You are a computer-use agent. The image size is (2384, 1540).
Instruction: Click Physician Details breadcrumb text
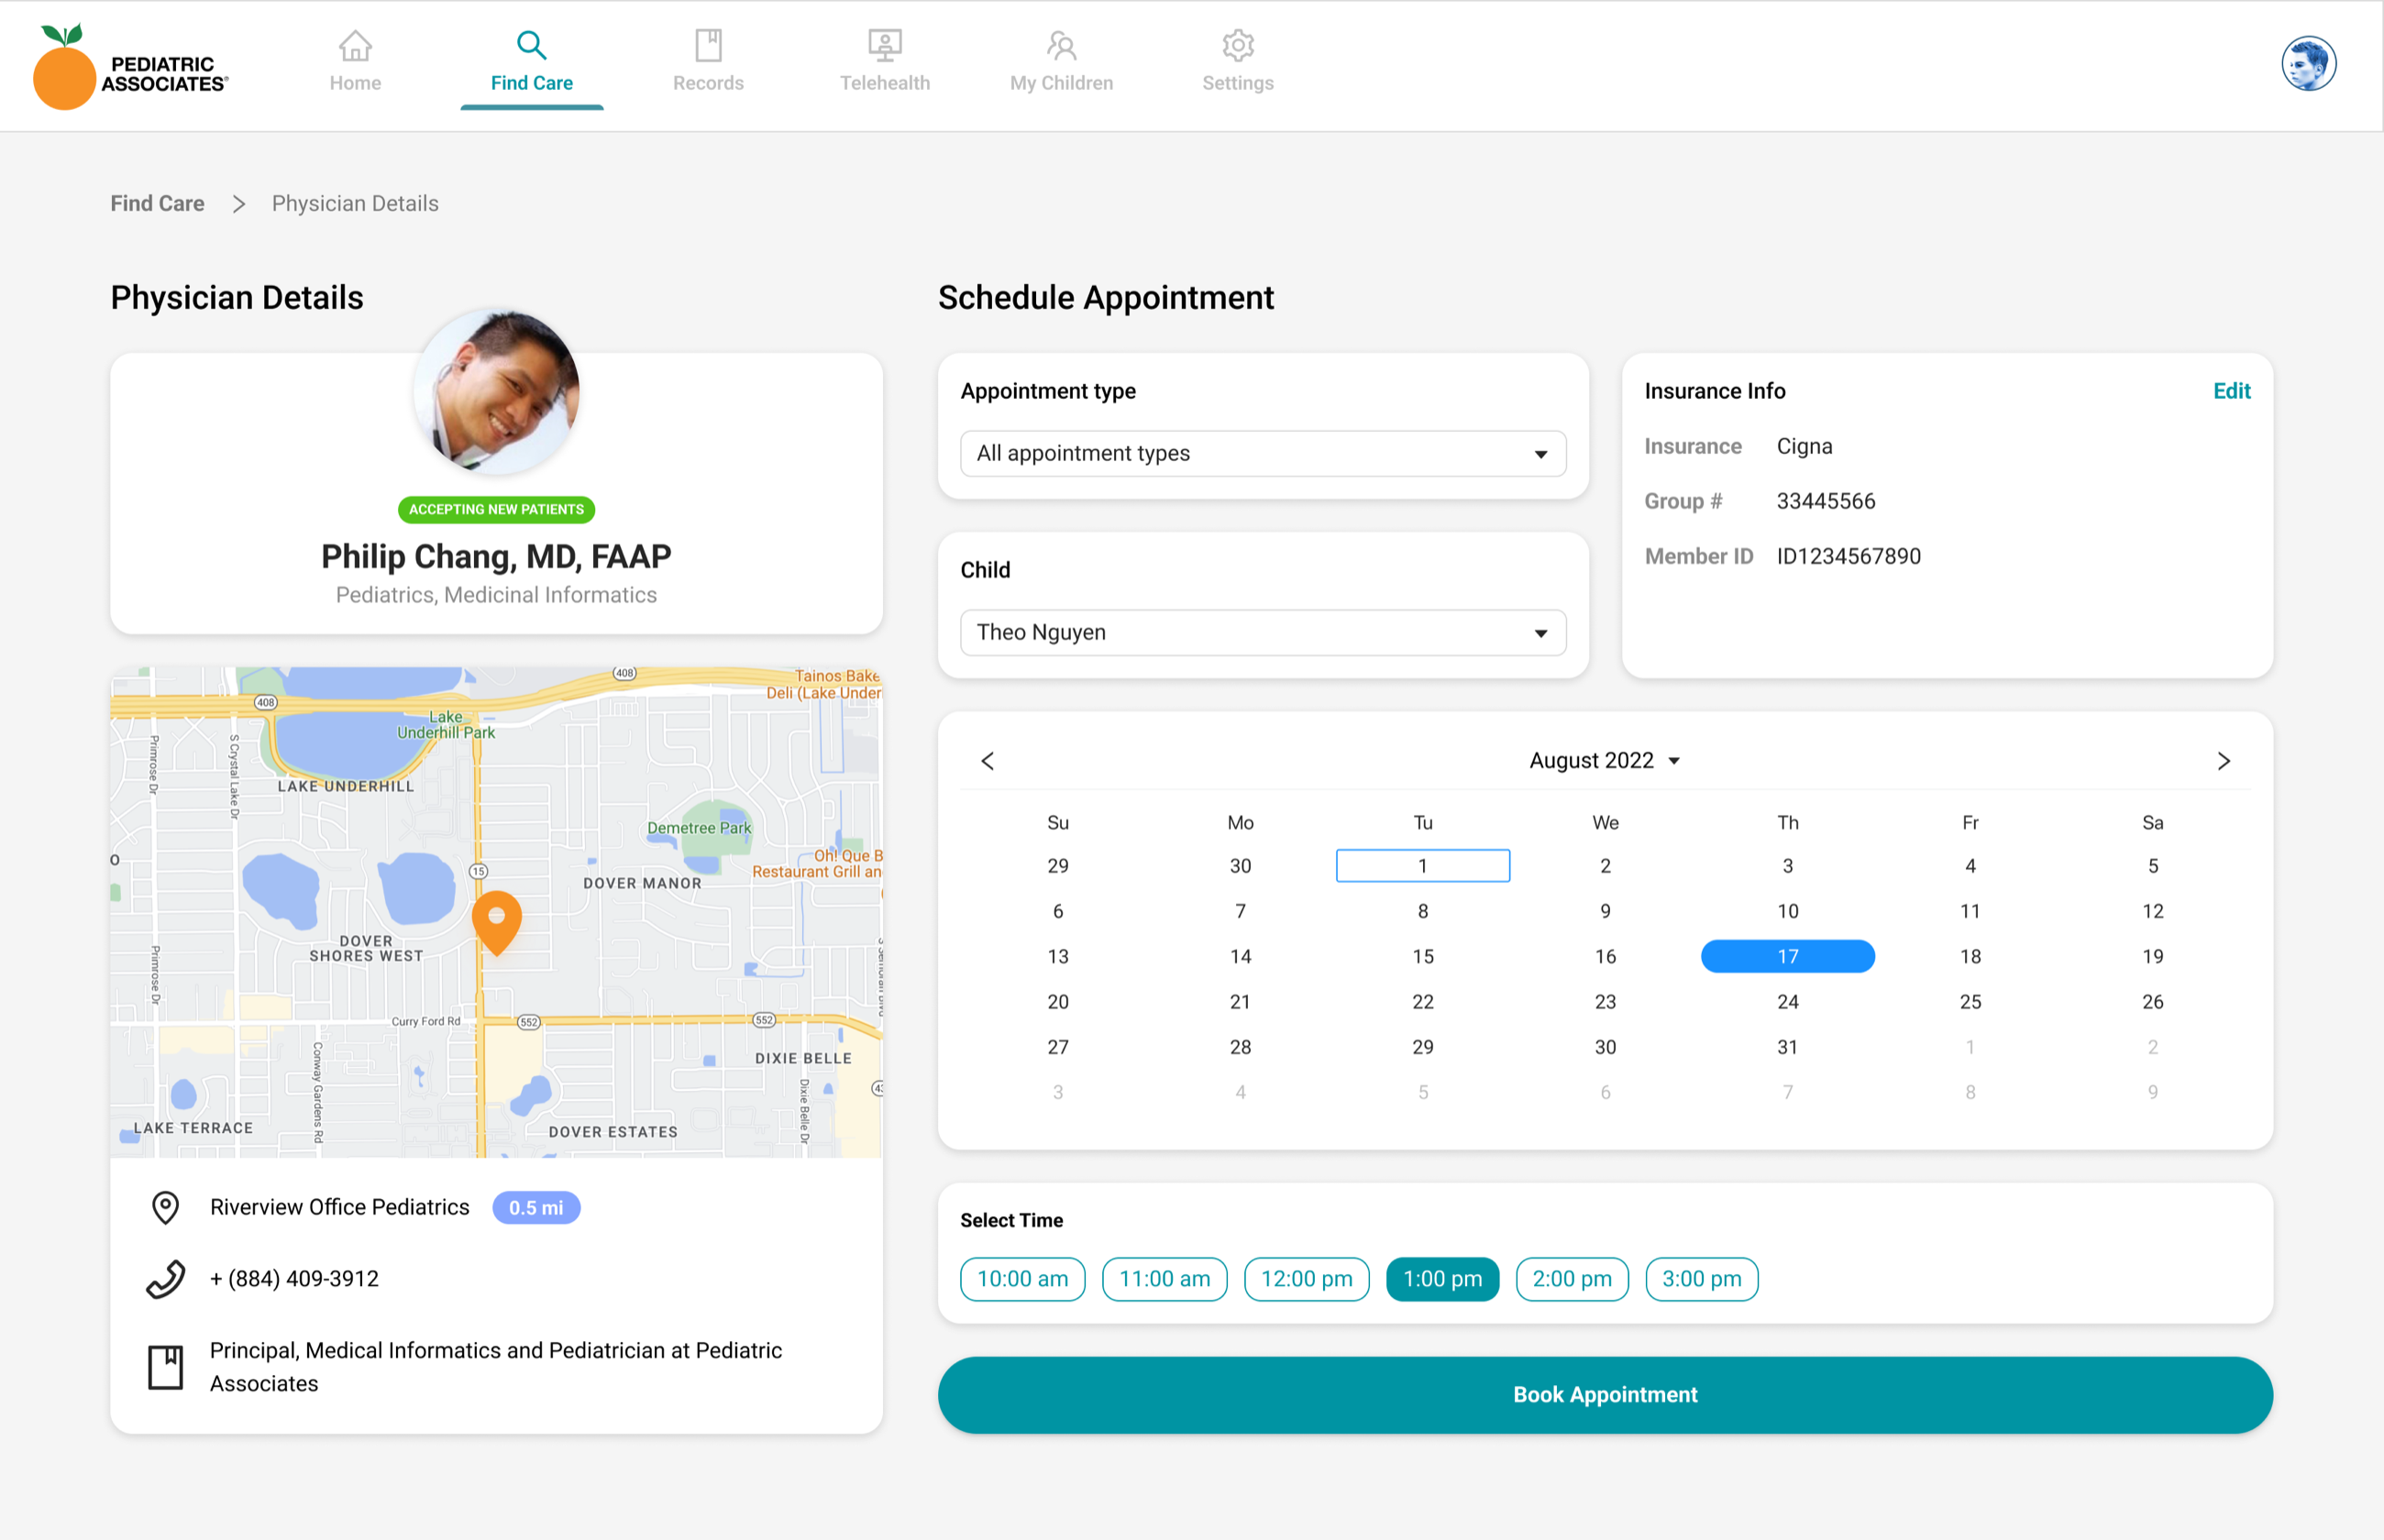pyautogui.click(x=355, y=203)
